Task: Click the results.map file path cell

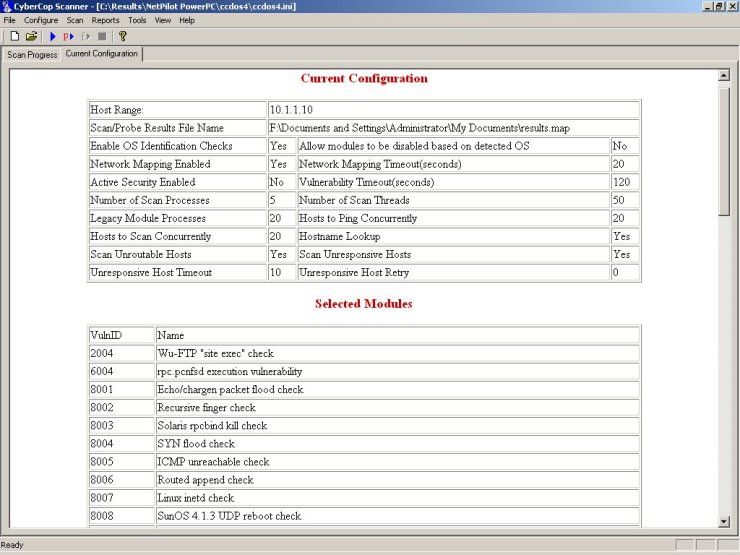Action: pos(454,128)
